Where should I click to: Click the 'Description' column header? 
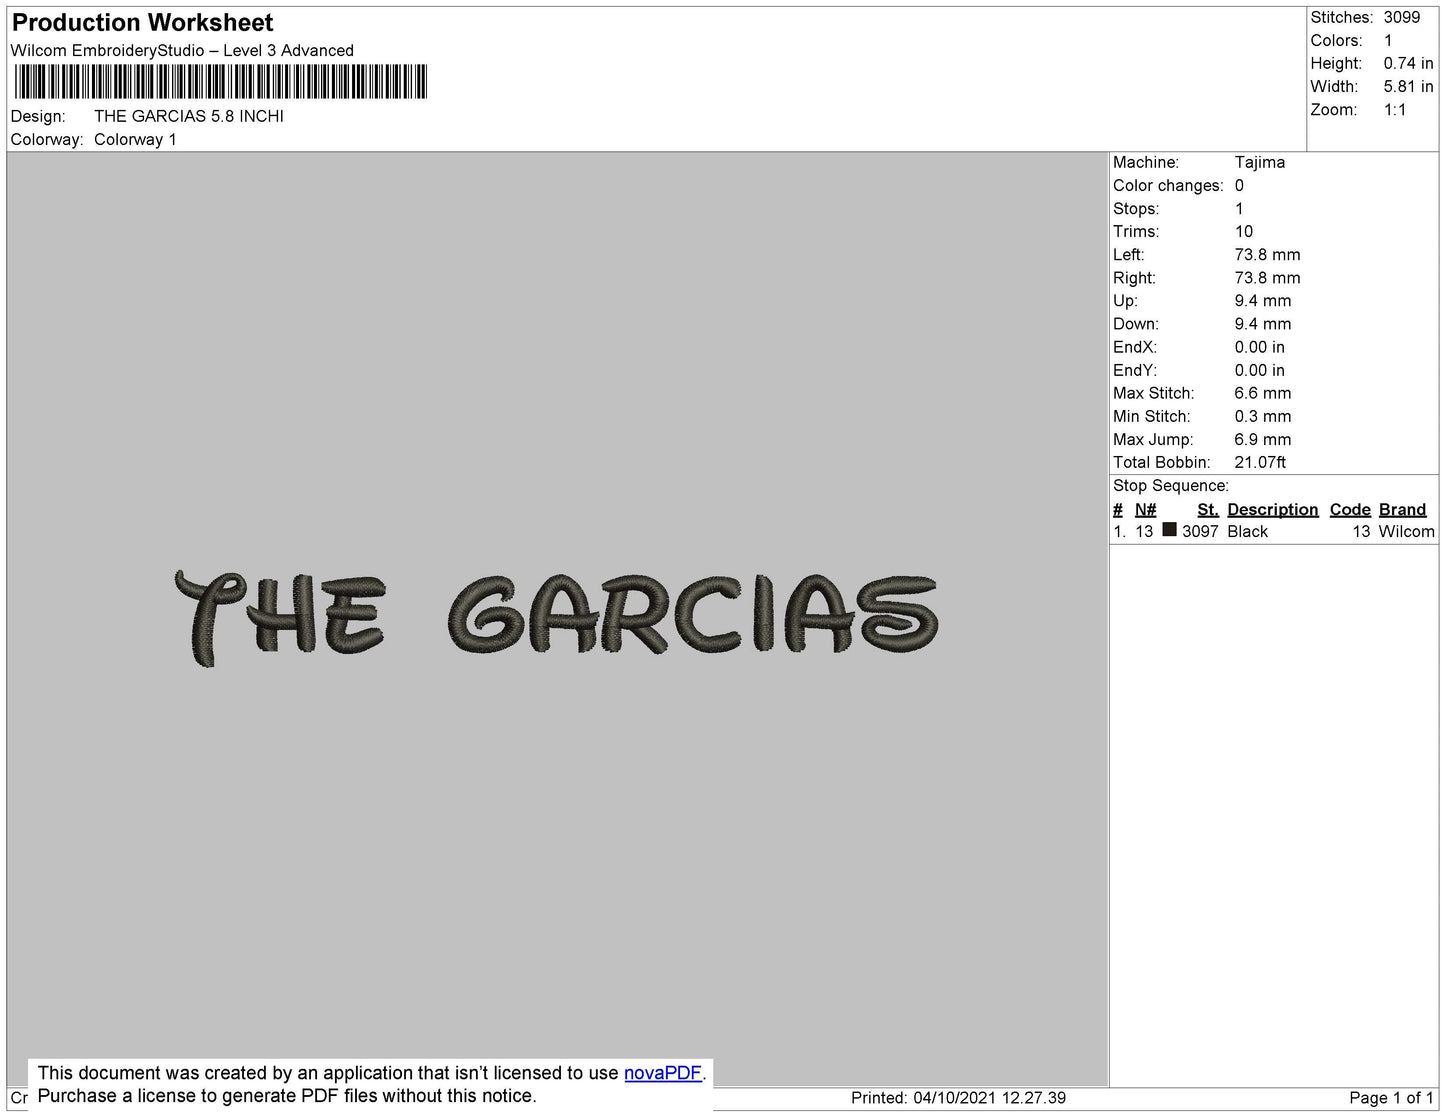(x=1273, y=510)
